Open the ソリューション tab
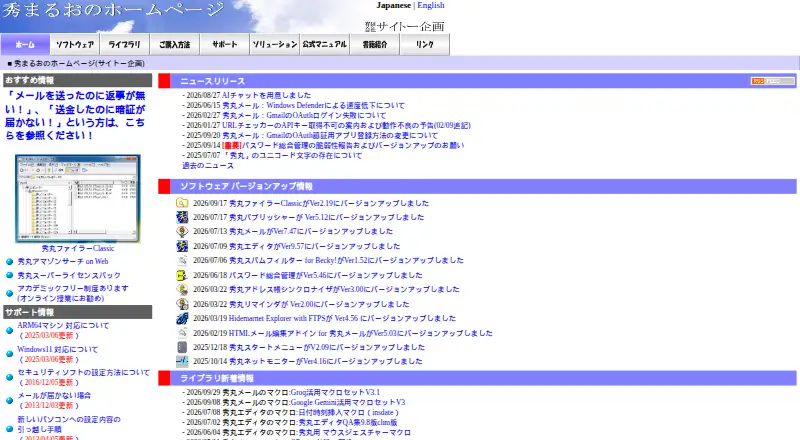Viewport: 800px width, 440px height. pos(274,44)
